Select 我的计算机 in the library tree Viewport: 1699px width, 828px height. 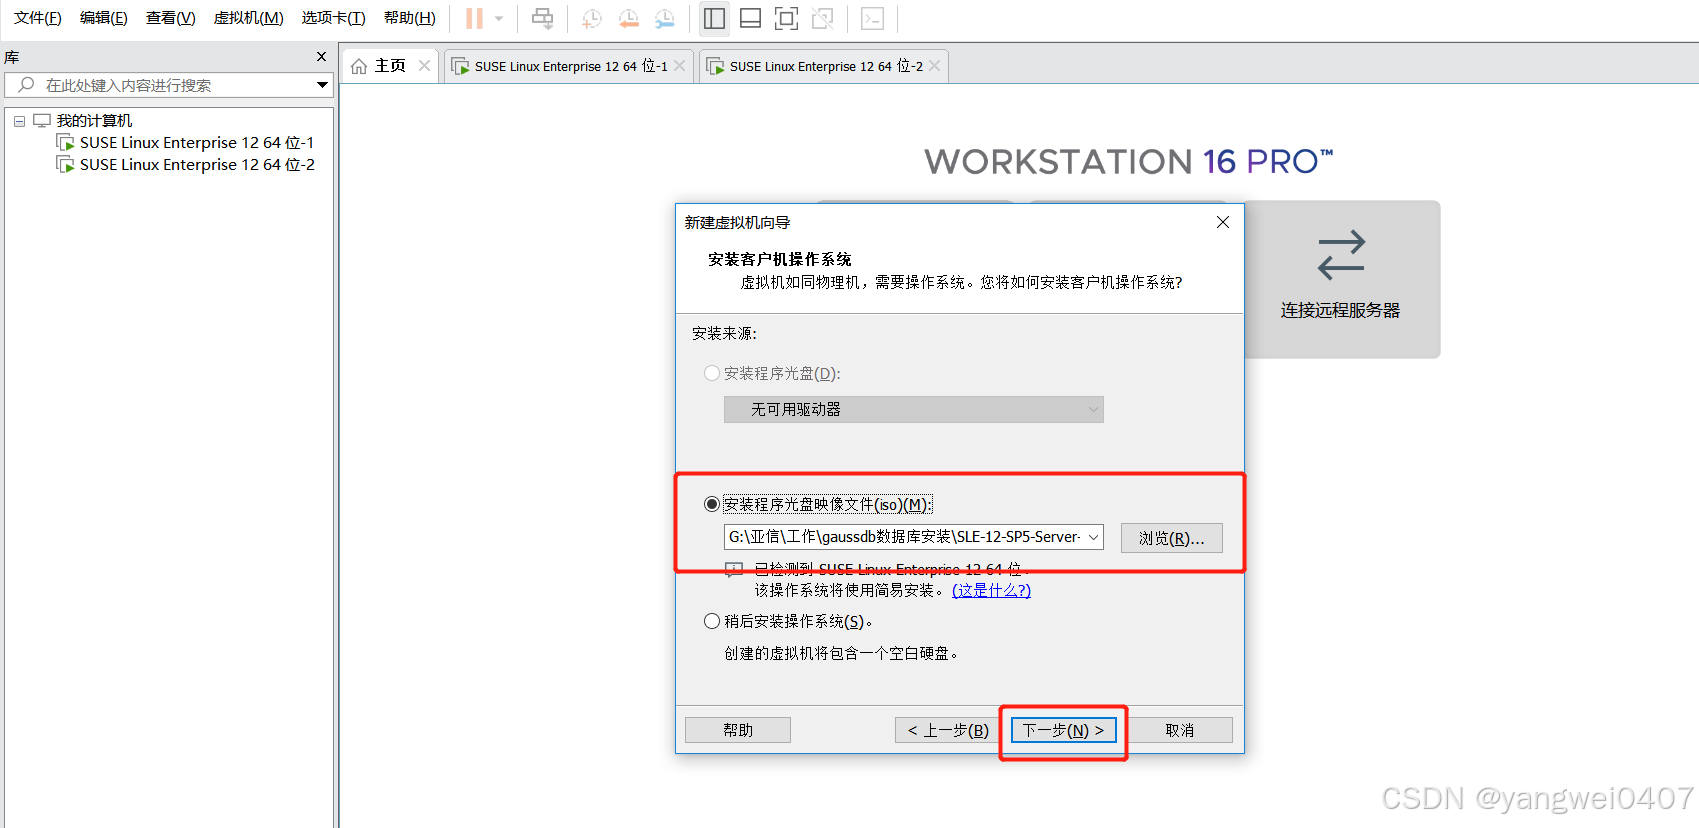(x=94, y=121)
